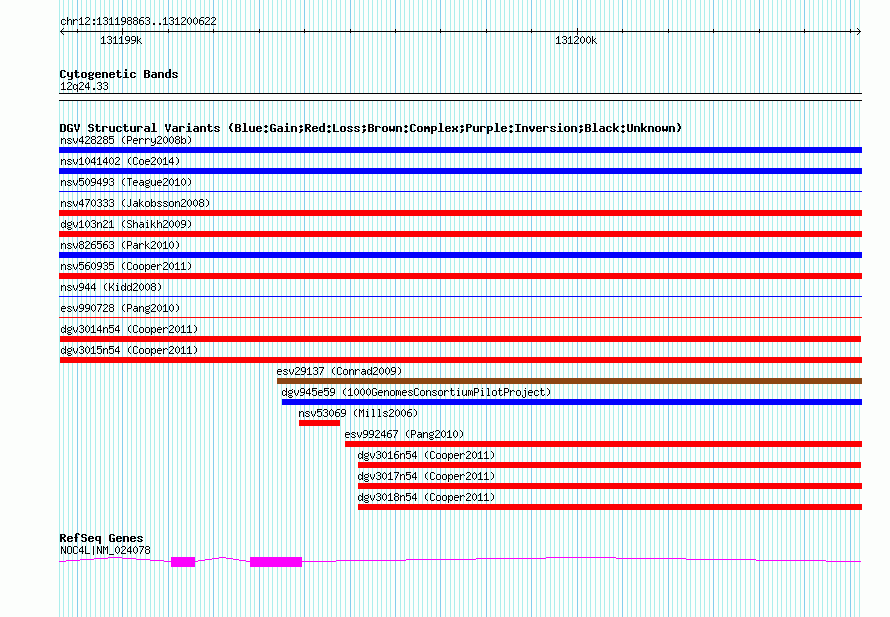Open the esv990728 (Pang2010) label
The height and width of the screenshot is (617, 890).
tap(120, 308)
